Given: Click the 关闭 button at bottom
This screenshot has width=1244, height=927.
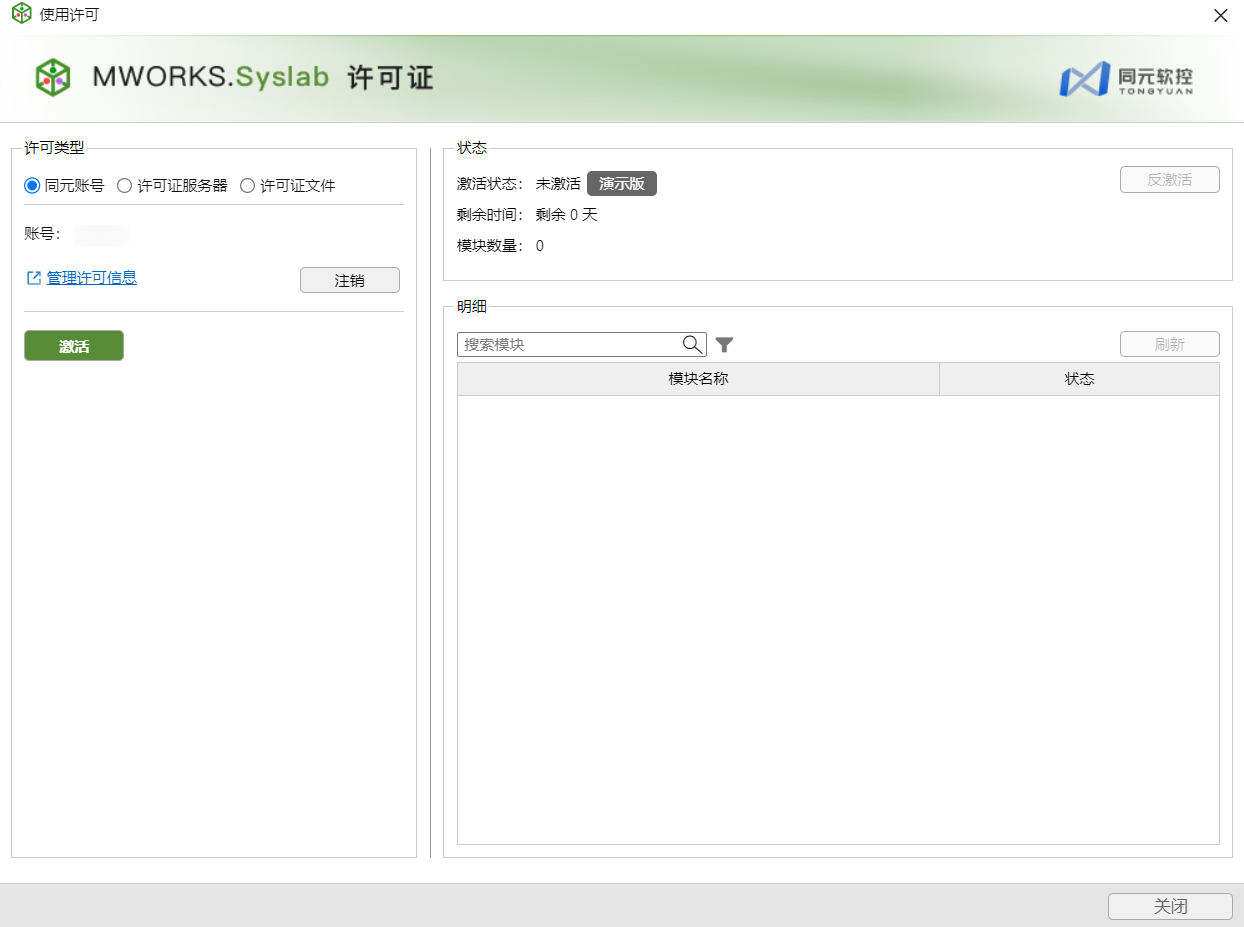Looking at the screenshot, I should point(1169,906).
